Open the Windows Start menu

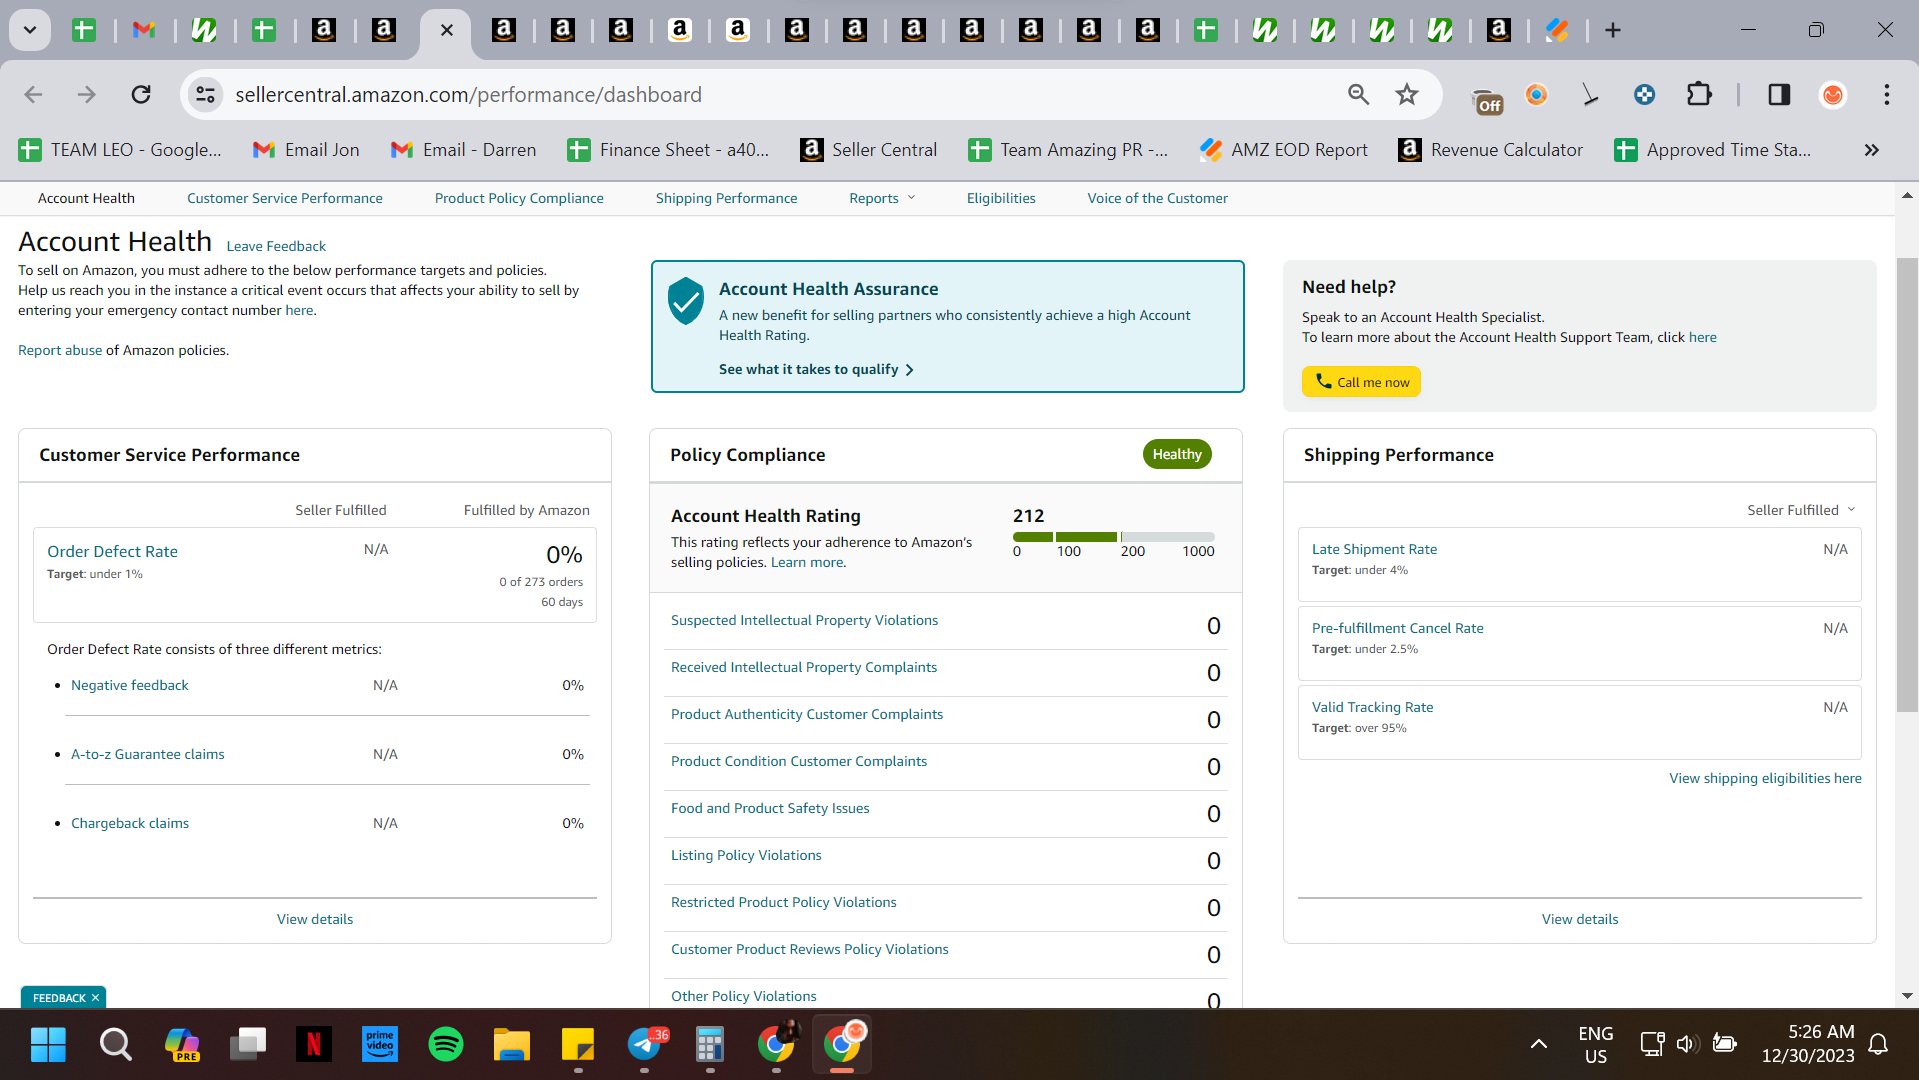point(48,1044)
